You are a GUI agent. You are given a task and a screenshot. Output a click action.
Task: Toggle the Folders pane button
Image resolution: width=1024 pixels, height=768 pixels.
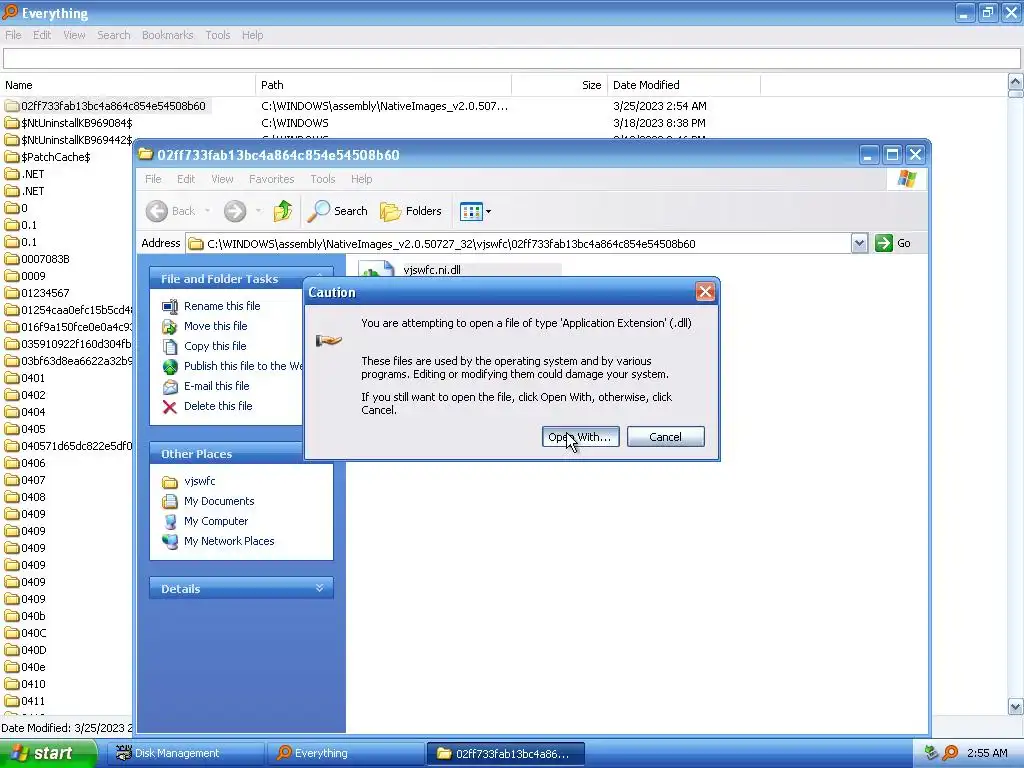(x=411, y=211)
